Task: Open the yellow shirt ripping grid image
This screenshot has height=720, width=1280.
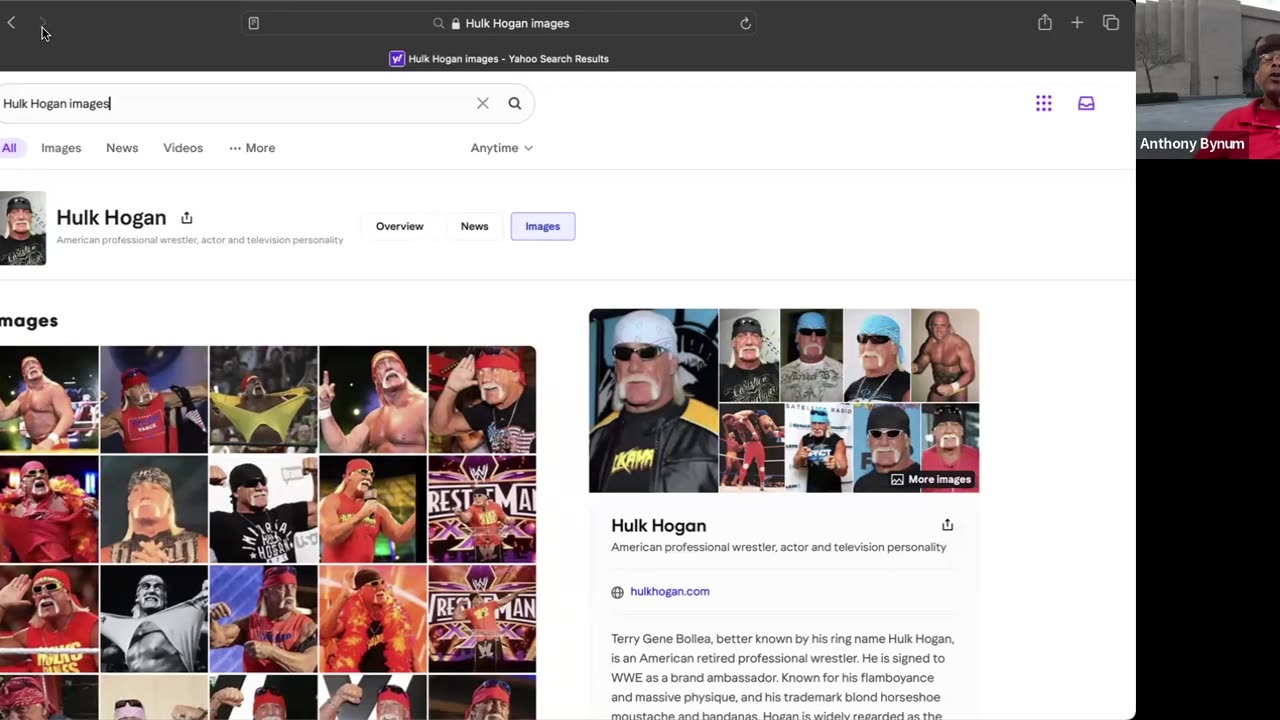Action: pos(263,399)
